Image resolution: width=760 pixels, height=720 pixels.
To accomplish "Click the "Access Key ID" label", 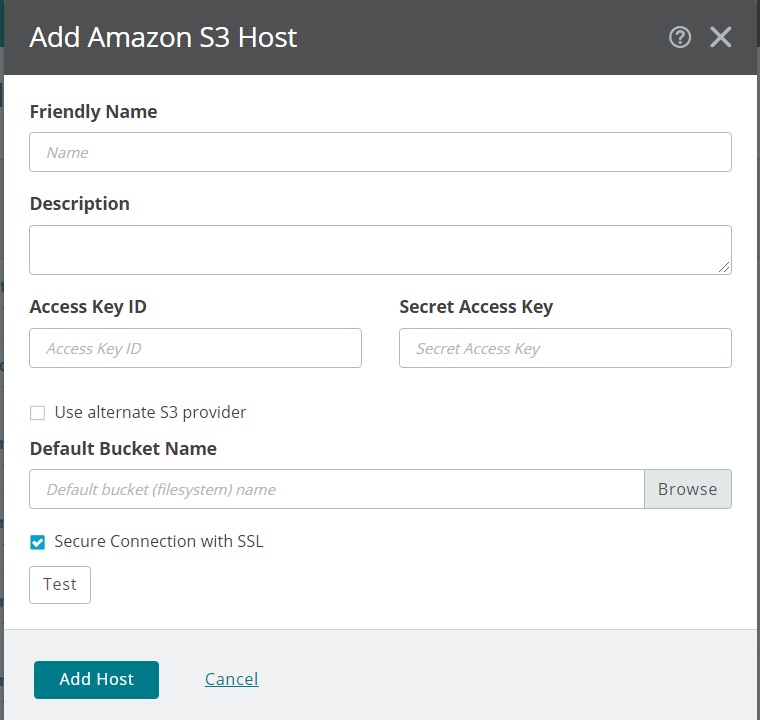I will pyautogui.click(x=88, y=307).
